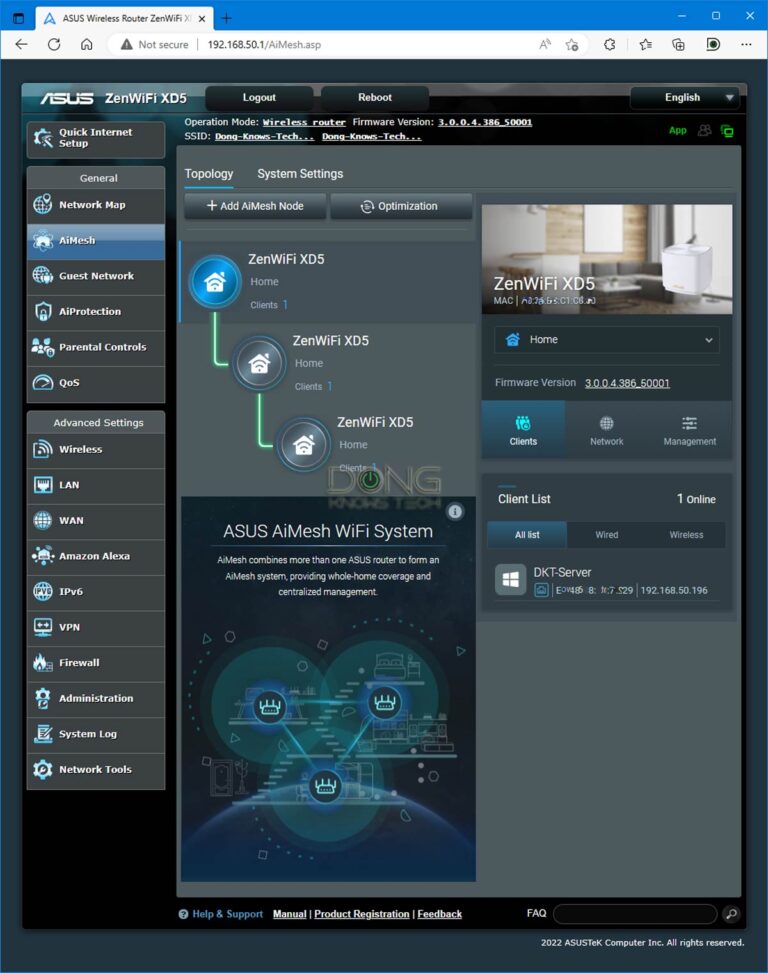This screenshot has width=768, height=973.
Task: Switch to the node Management tab
Action: click(x=689, y=430)
